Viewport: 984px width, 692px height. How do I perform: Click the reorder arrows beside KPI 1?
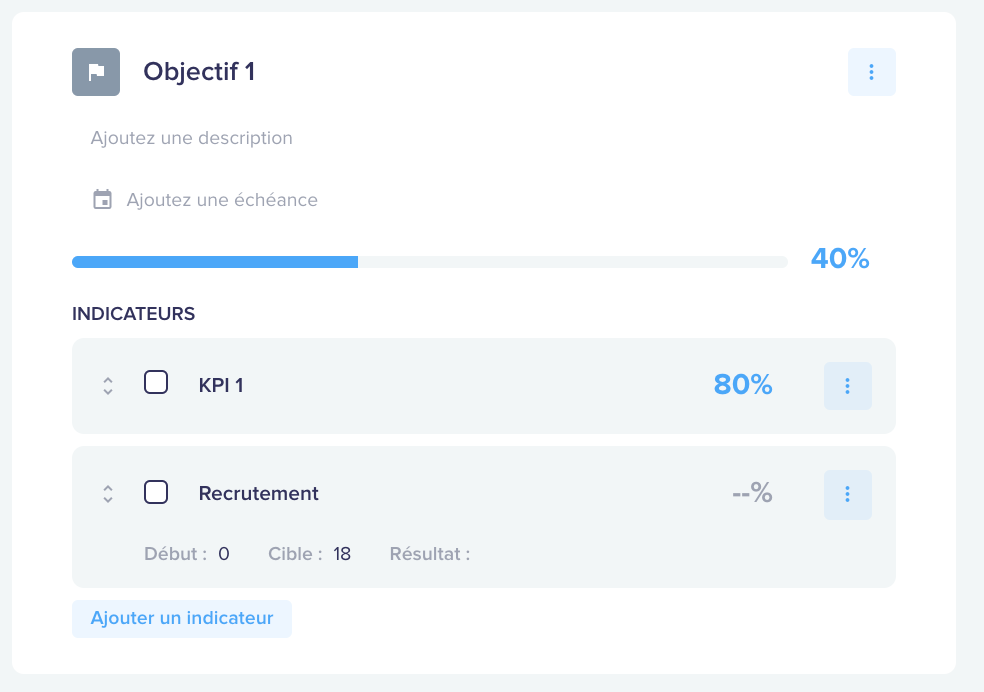click(108, 386)
